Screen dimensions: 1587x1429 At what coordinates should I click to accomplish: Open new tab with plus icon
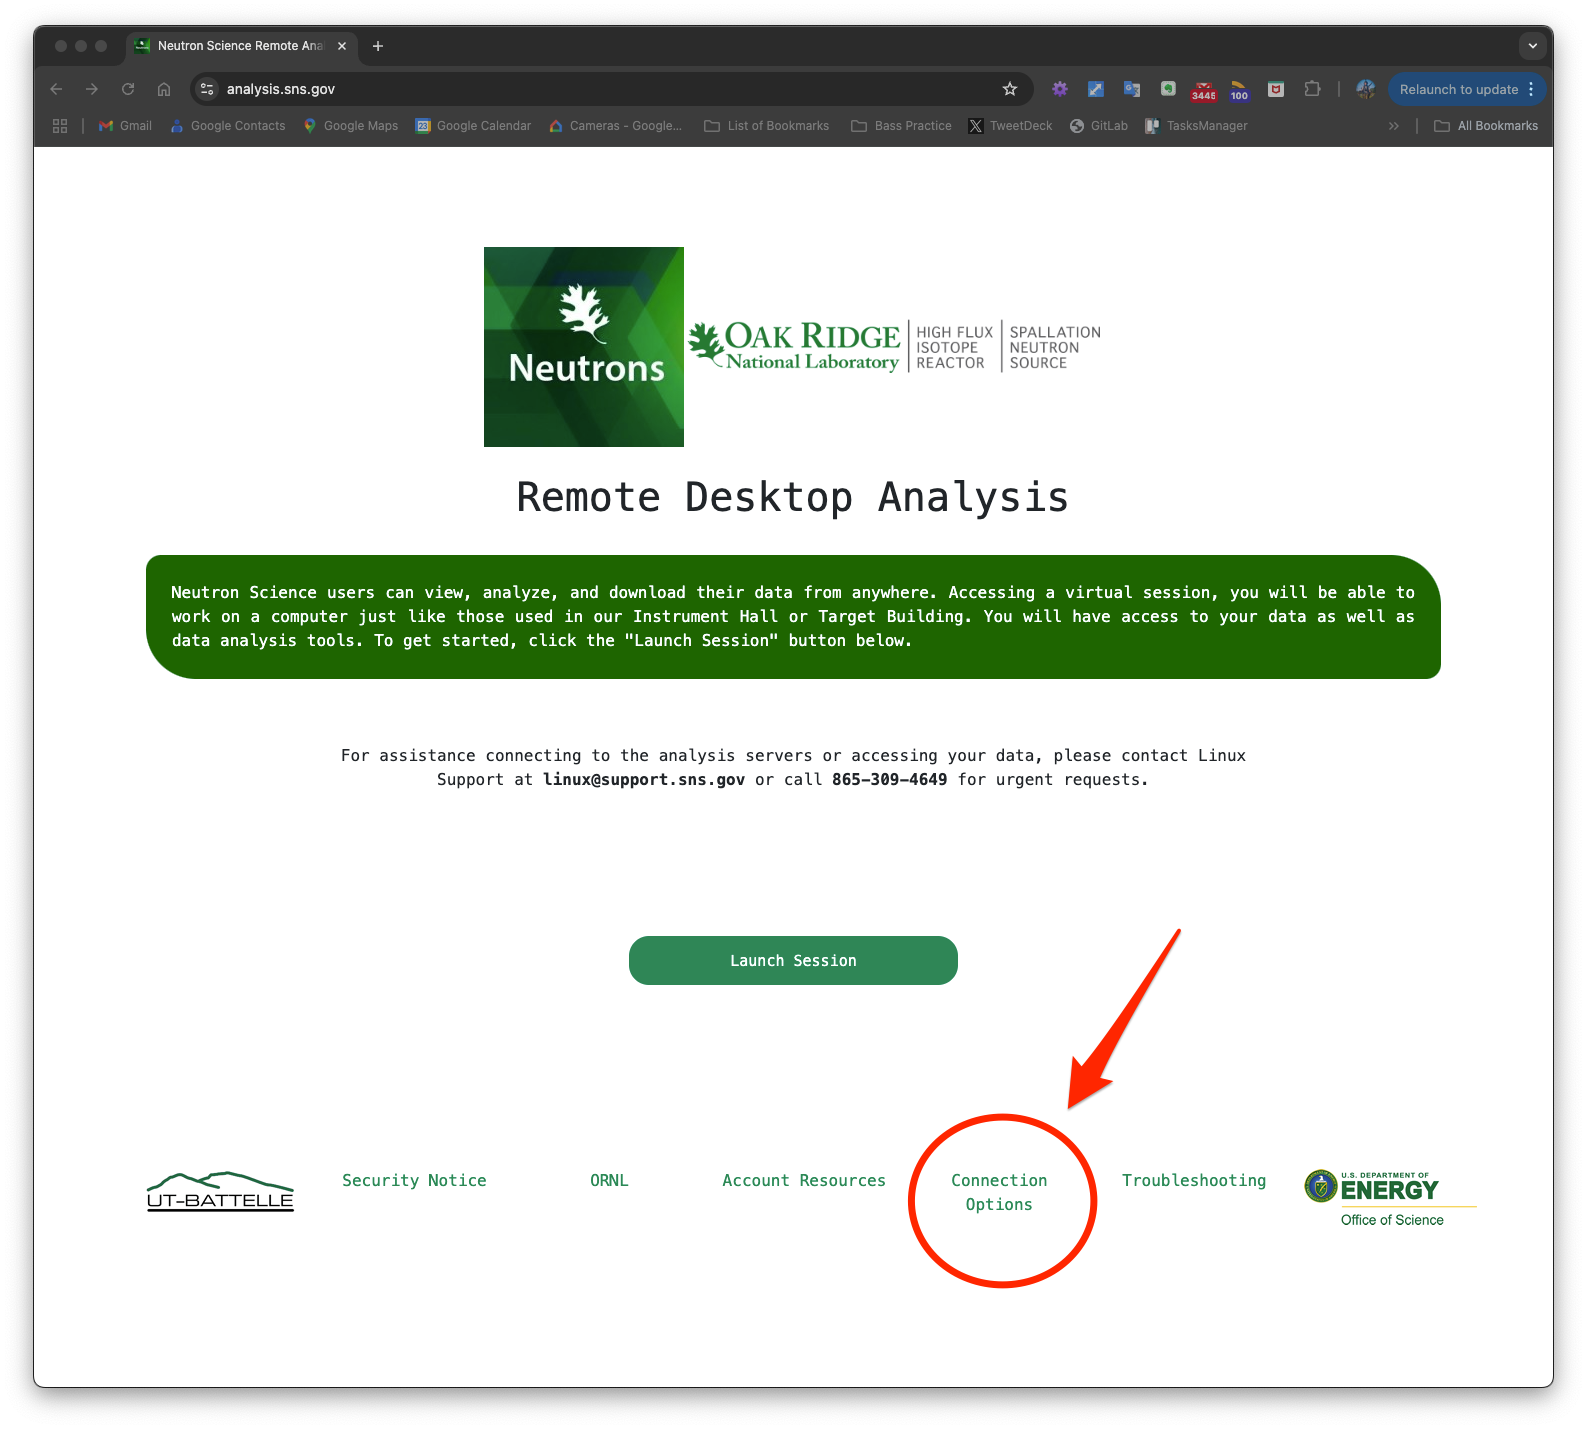coord(378,46)
